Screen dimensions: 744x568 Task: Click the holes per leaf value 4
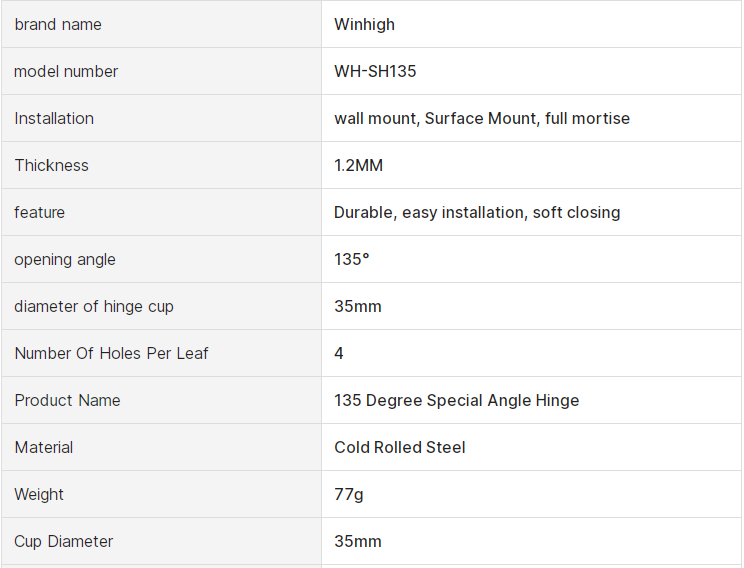(x=339, y=353)
